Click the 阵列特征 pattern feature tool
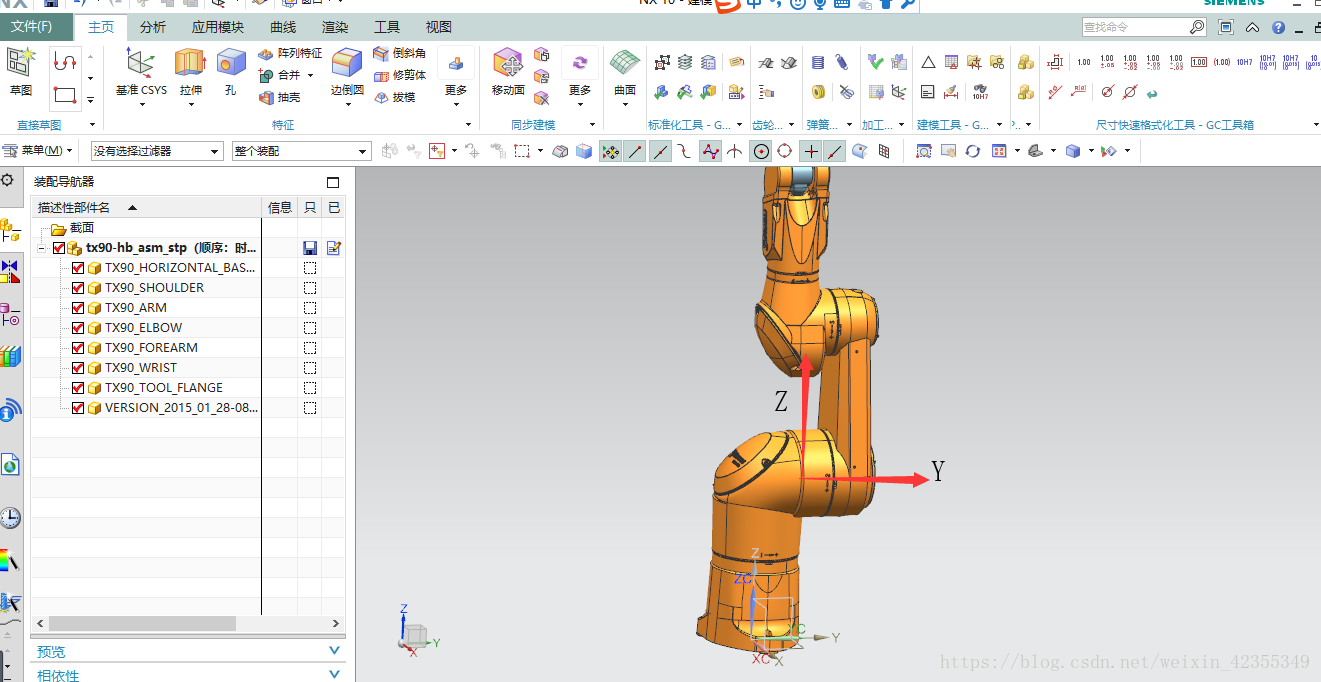 (290, 53)
